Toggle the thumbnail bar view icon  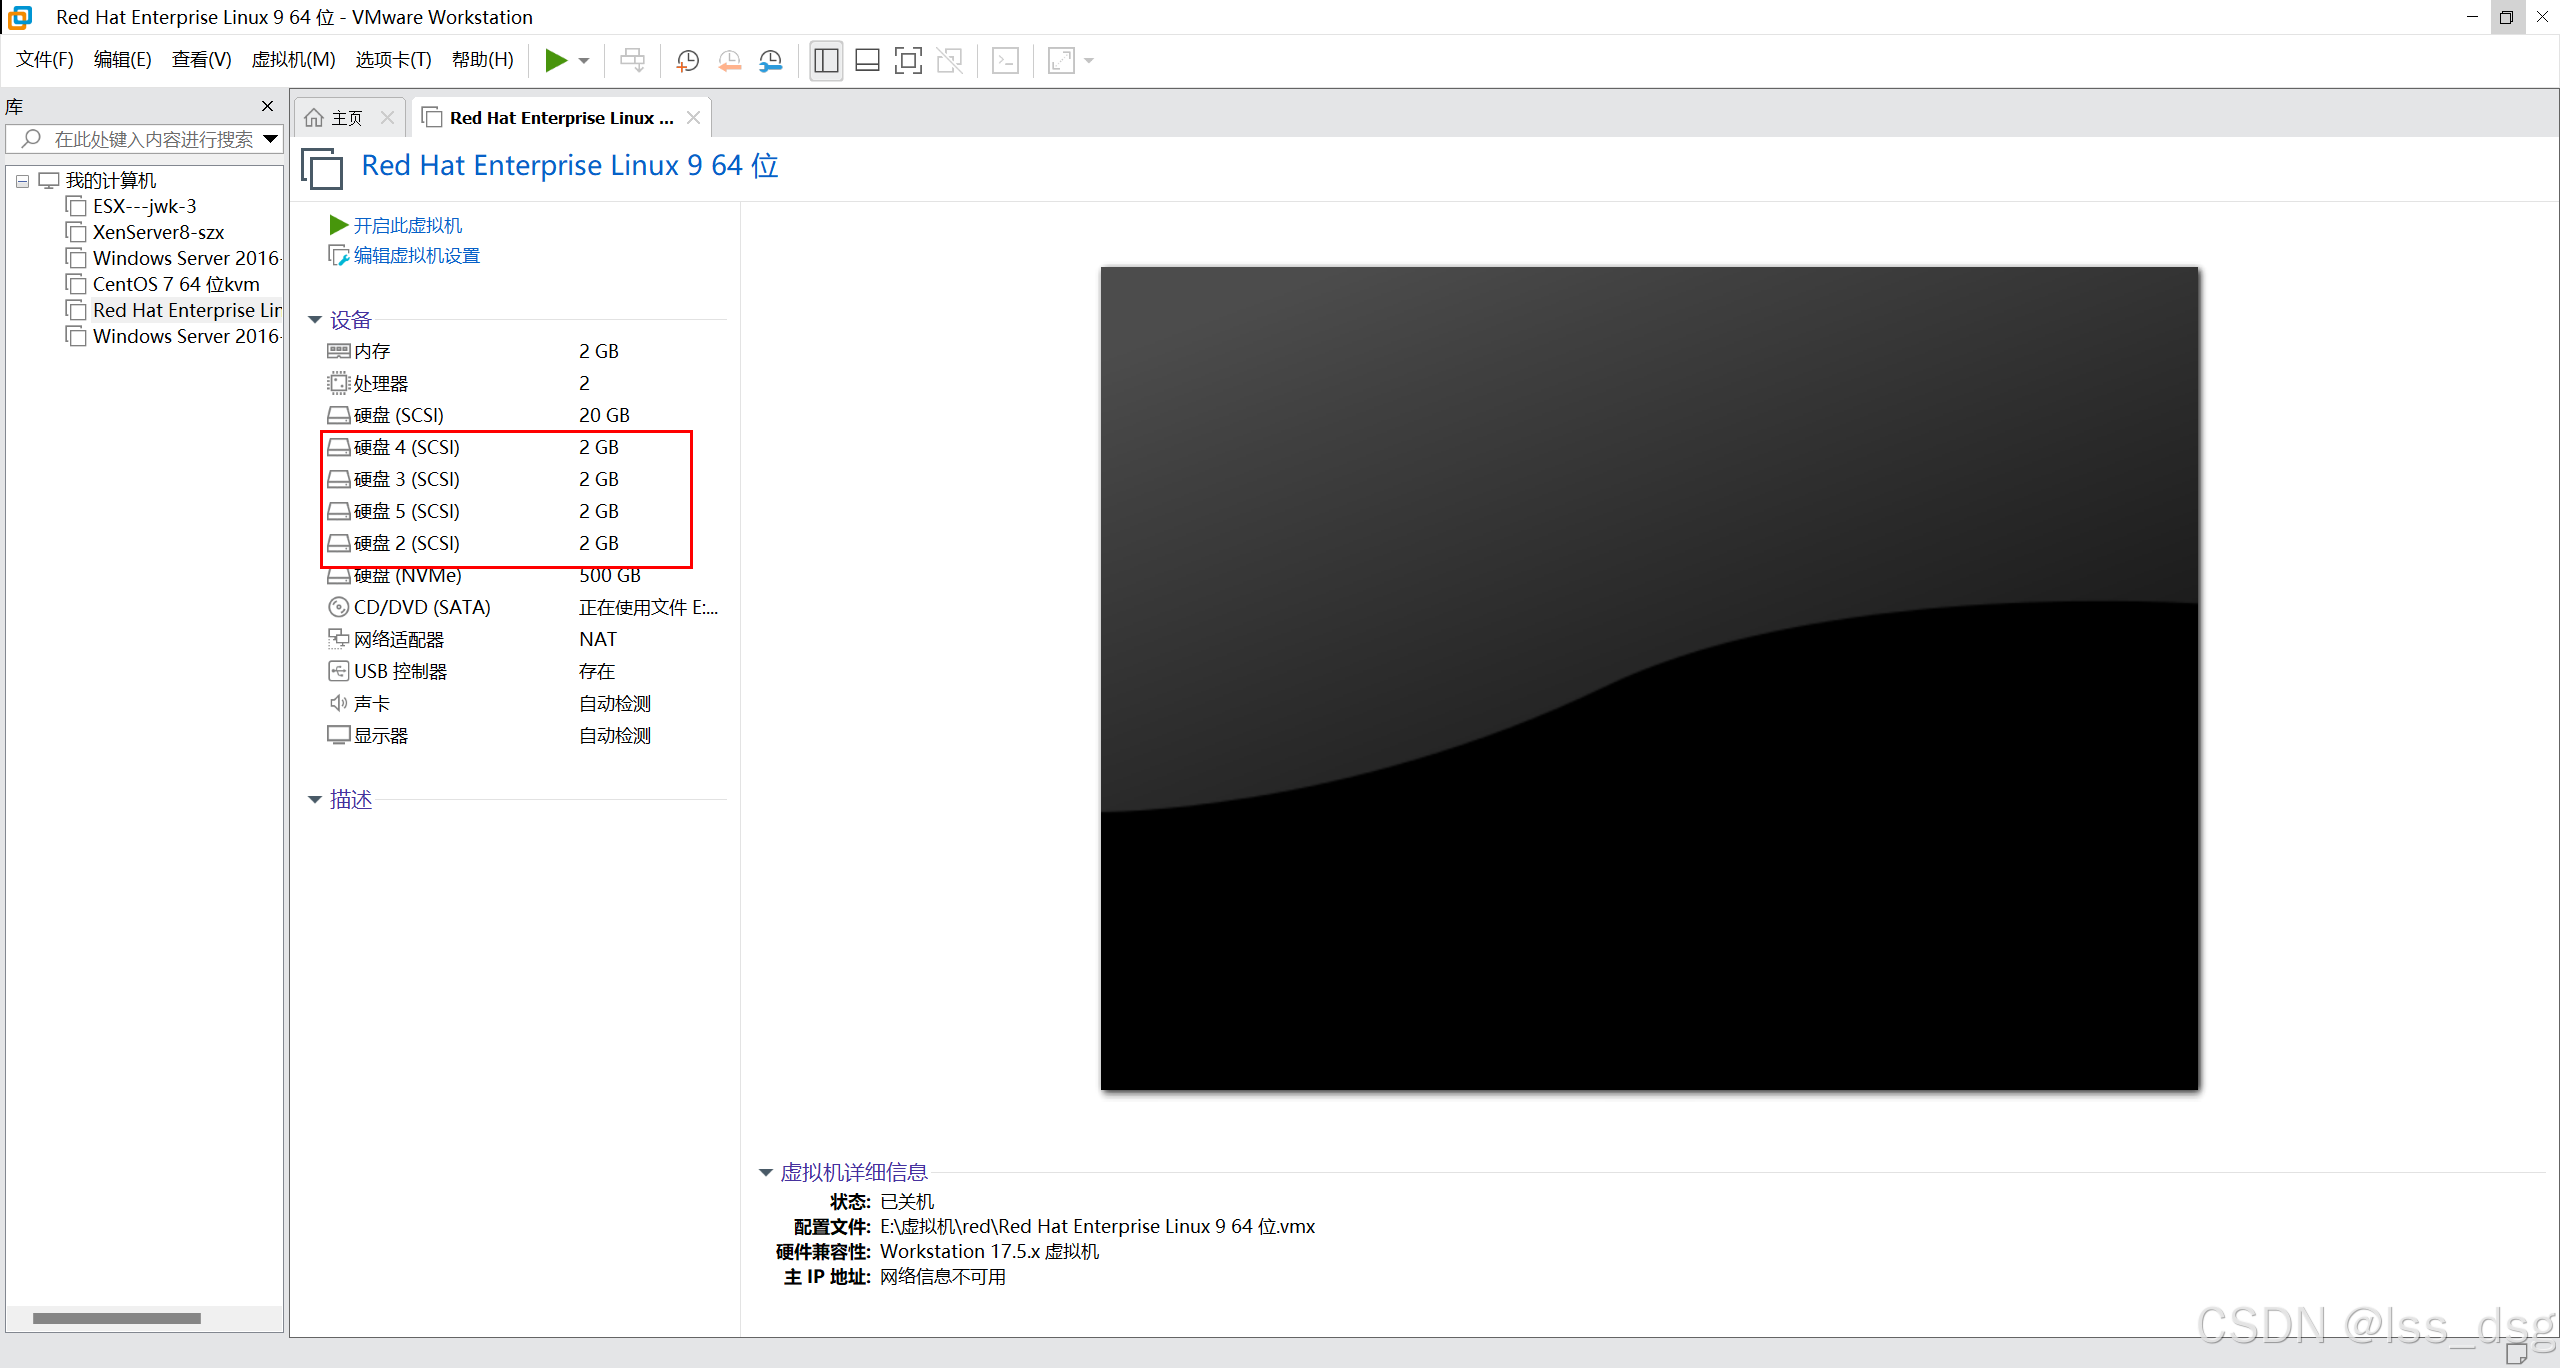click(x=867, y=61)
